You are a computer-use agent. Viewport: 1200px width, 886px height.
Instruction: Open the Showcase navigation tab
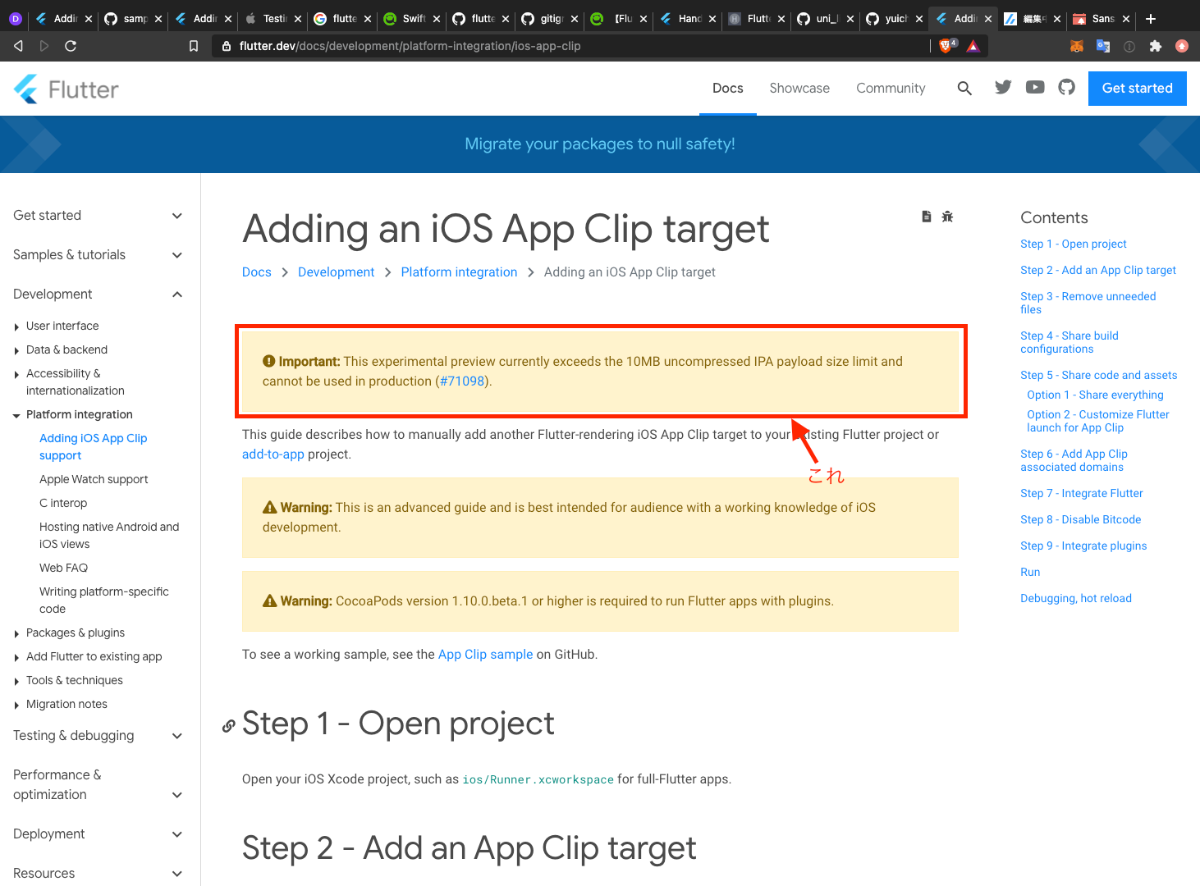click(799, 88)
